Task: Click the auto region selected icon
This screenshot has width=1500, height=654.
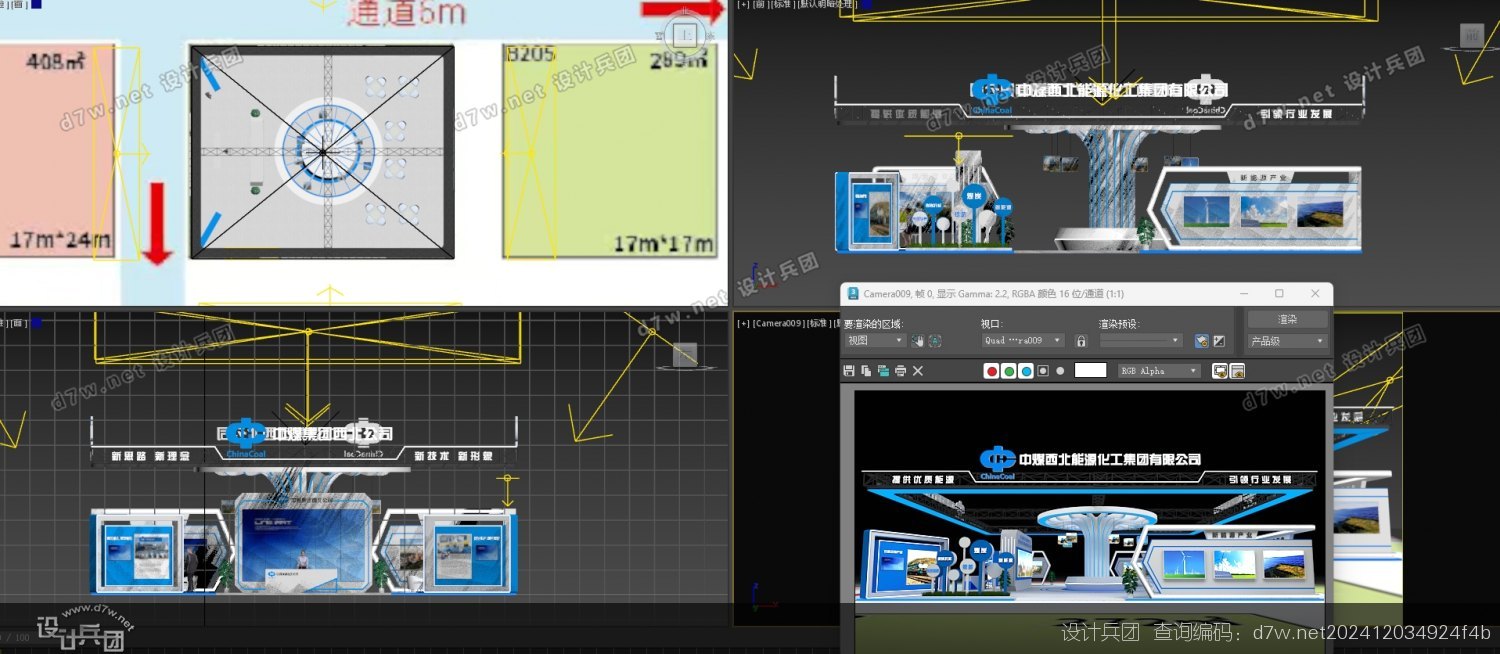Action: click(935, 341)
